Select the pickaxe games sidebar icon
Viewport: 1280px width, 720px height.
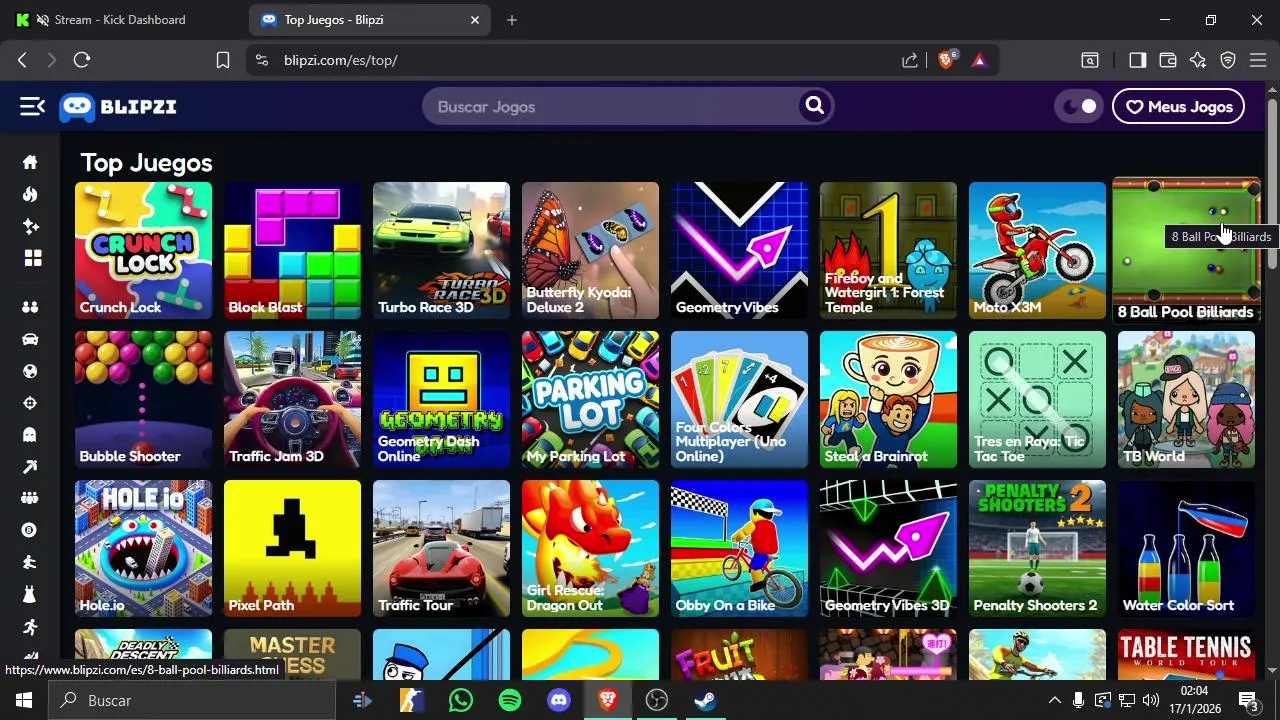tap(30, 467)
